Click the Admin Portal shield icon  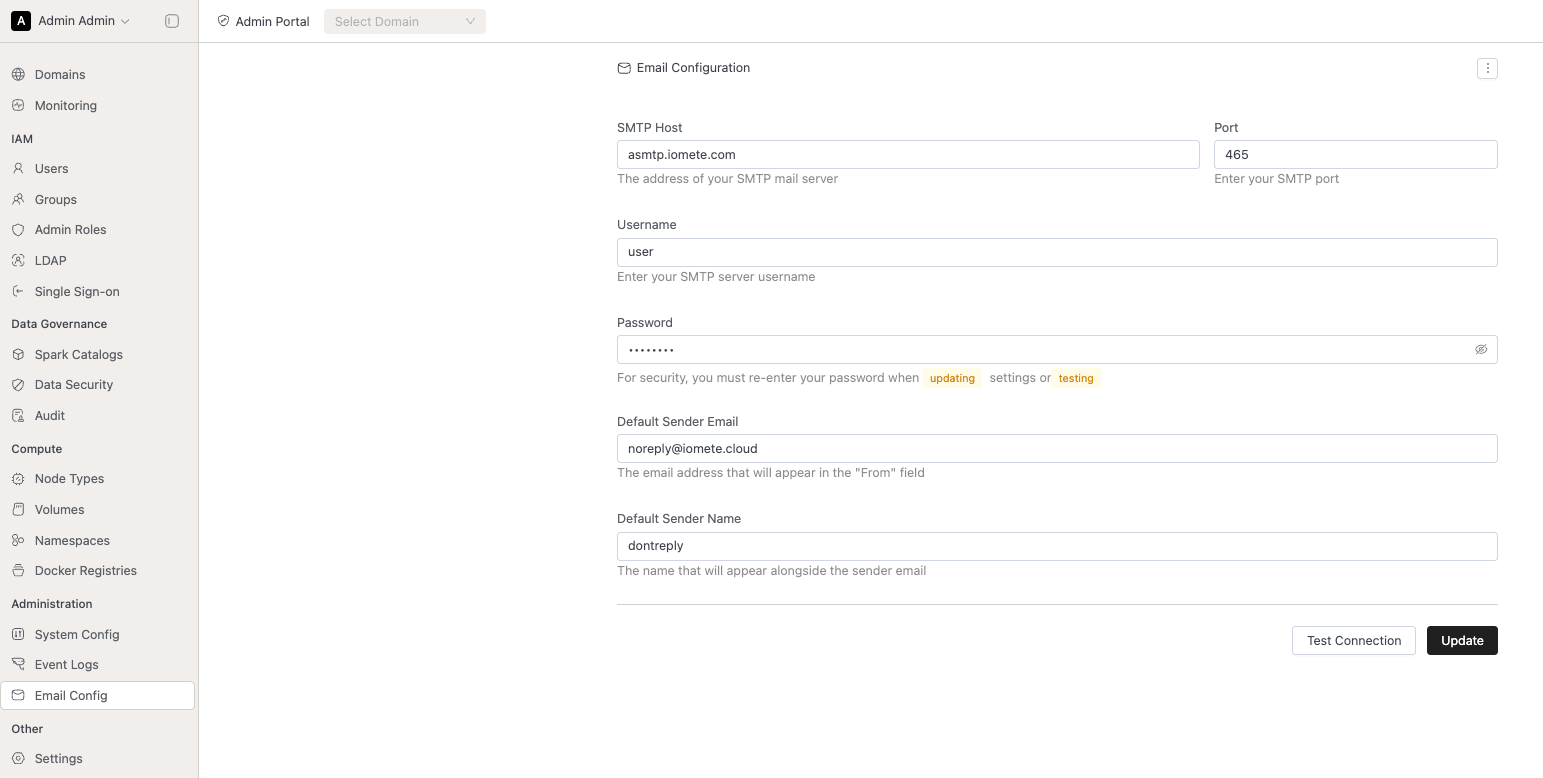[223, 21]
